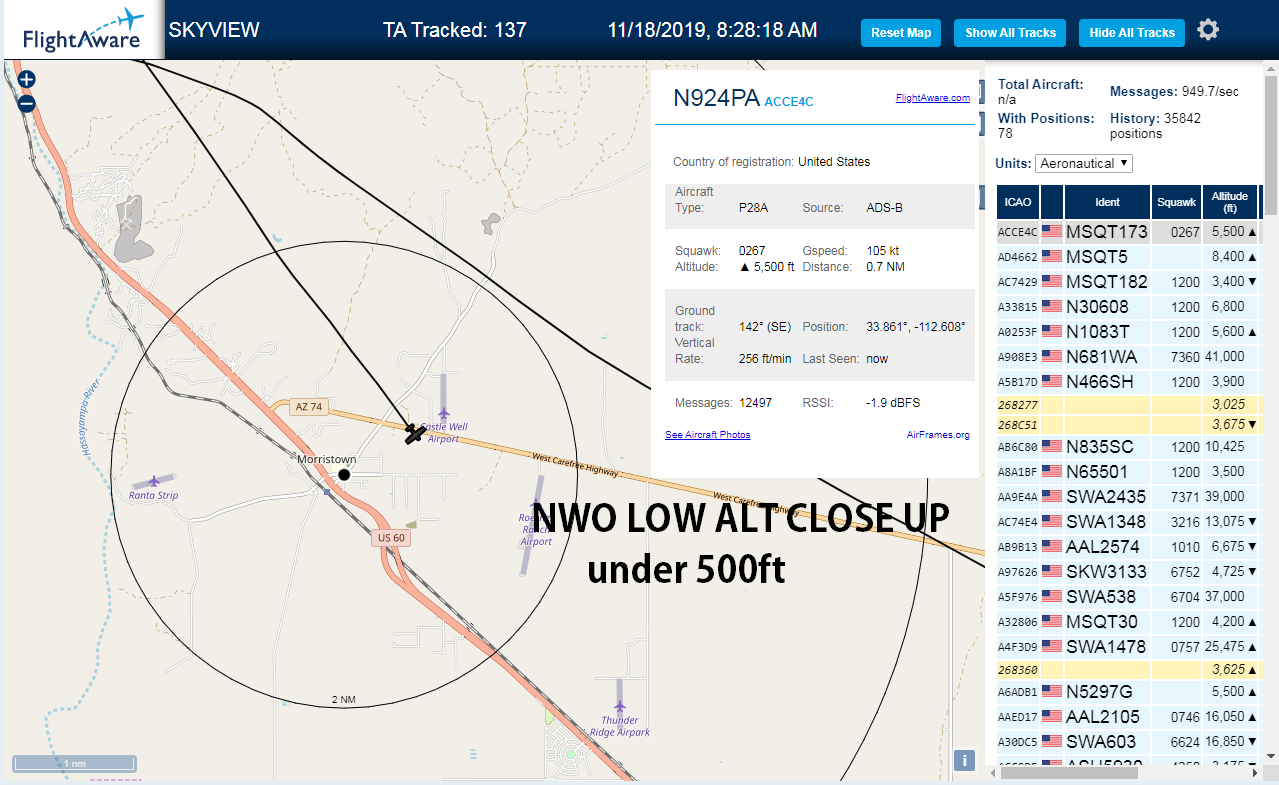This screenshot has height=785, width=1279.
Task: Select the MSQT30 aircraft row
Action: coord(1128,622)
